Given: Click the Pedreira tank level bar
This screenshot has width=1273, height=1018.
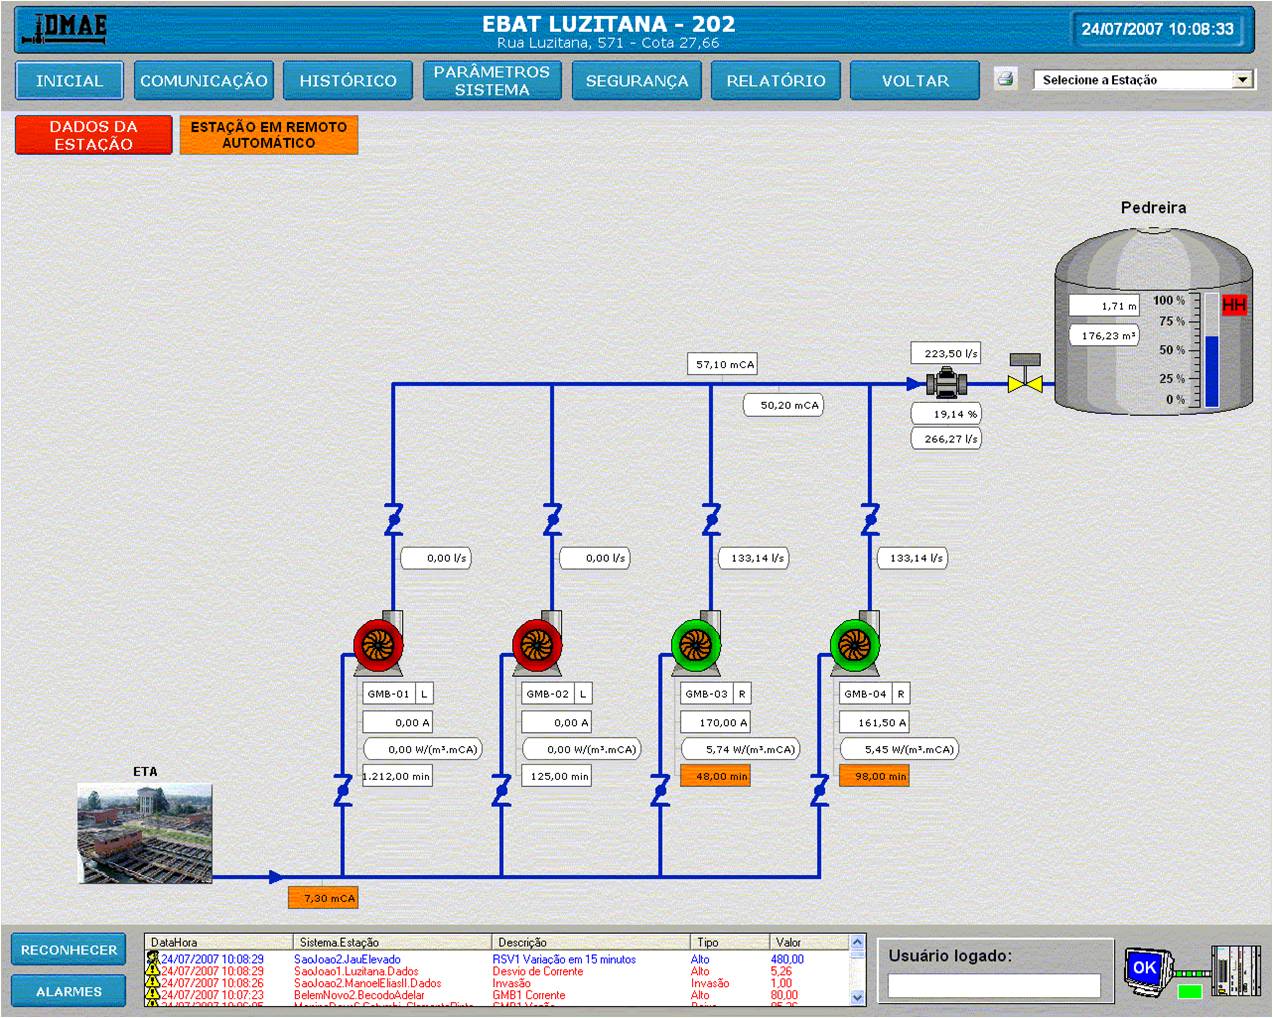Looking at the screenshot, I should (x=1211, y=351).
